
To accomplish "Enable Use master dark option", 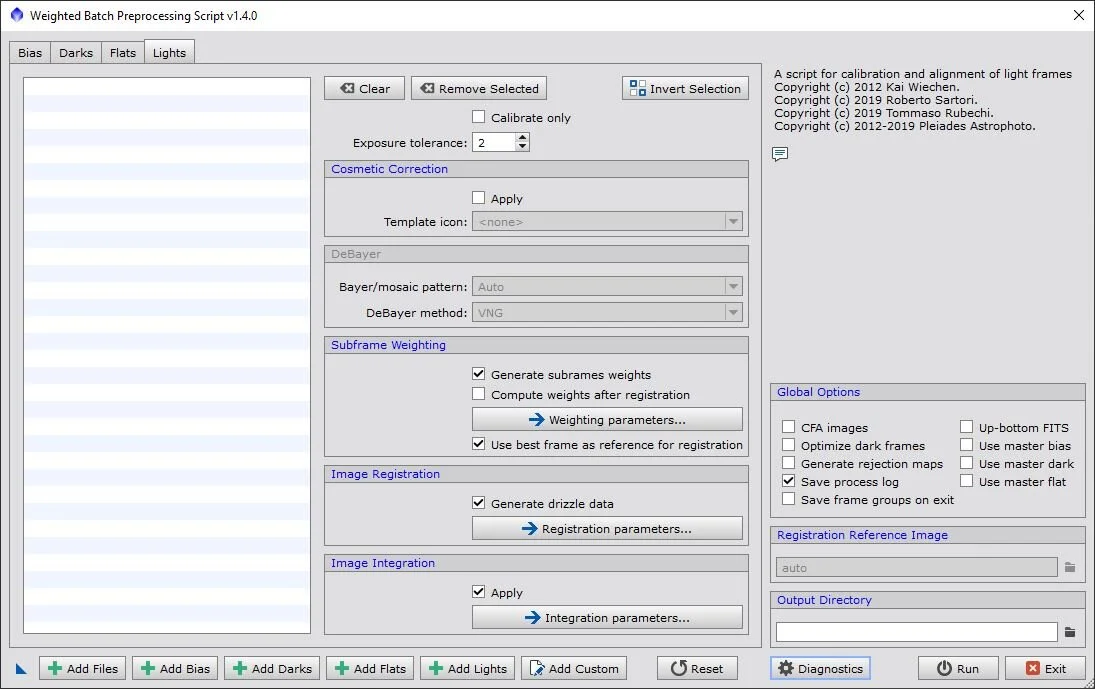I will click(x=967, y=463).
